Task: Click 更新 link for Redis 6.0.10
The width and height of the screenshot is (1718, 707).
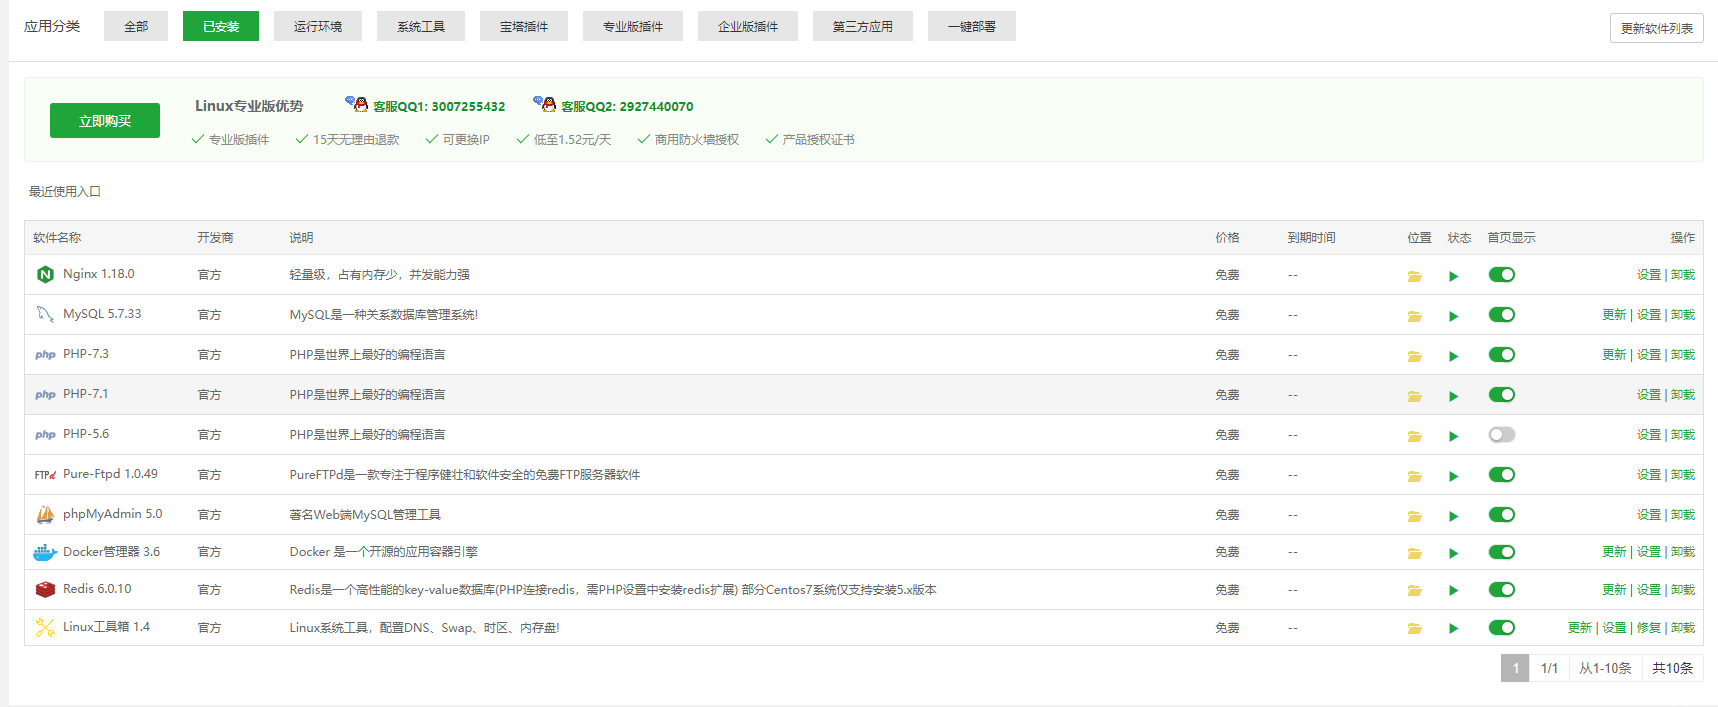Action: tap(1614, 589)
